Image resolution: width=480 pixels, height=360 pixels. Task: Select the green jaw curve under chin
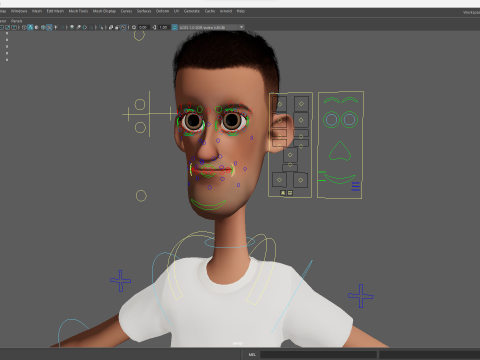tap(208, 204)
